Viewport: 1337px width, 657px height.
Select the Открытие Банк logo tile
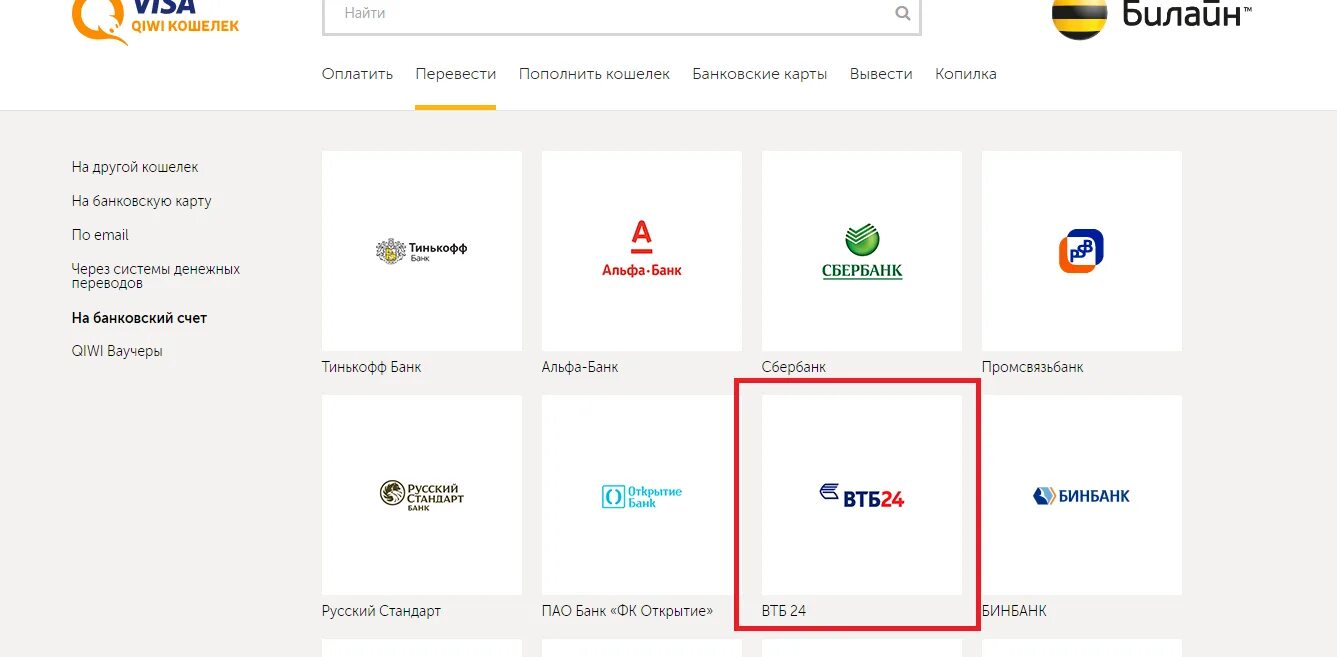pyautogui.click(x=642, y=495)
